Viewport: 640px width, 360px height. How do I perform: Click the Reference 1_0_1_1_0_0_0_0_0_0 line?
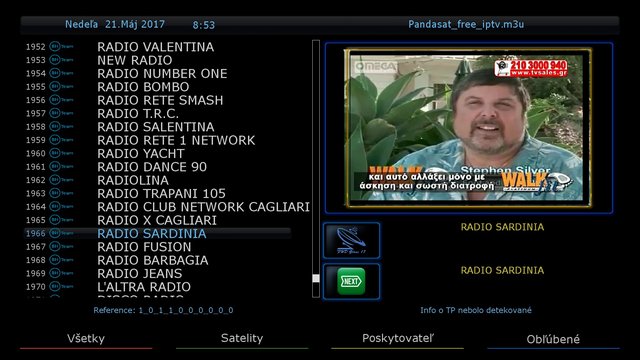click(x=163, y=310)
